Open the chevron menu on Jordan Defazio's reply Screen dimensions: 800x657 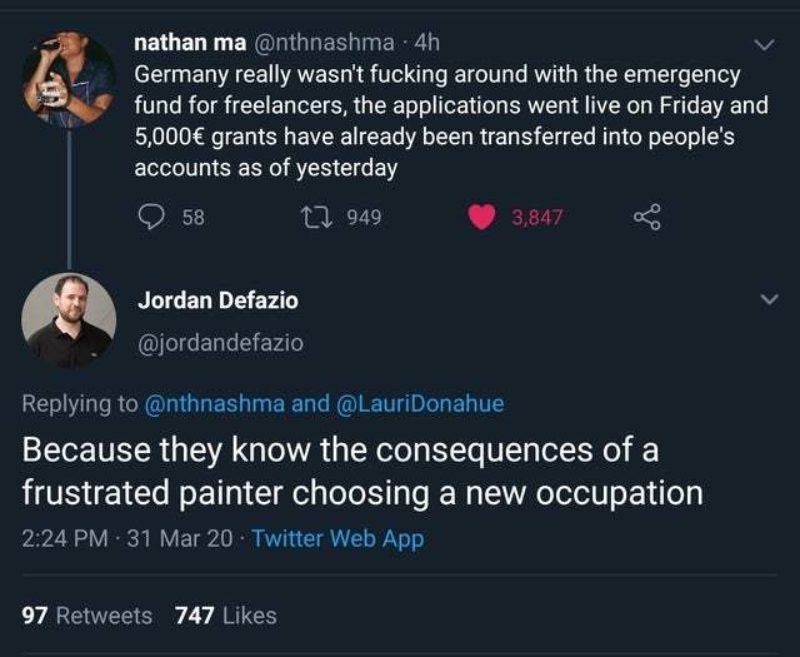(765, 299)
